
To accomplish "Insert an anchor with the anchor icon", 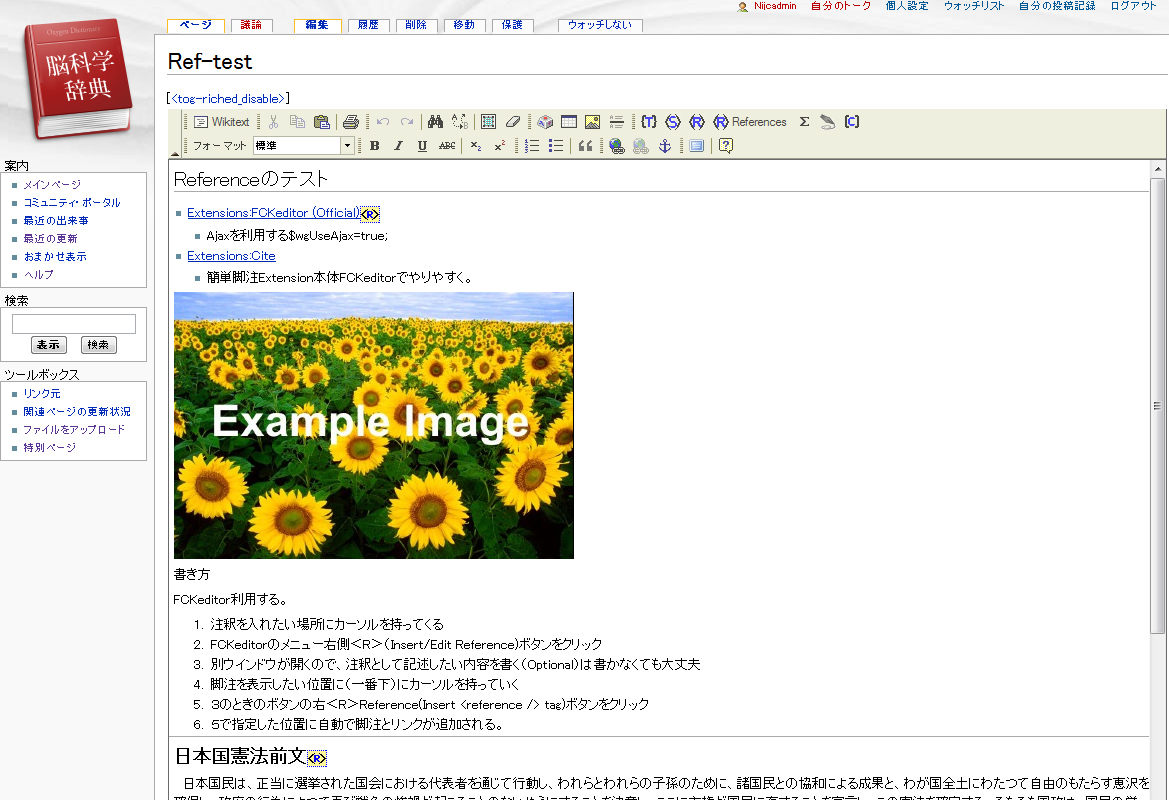I will coord(664,146).
